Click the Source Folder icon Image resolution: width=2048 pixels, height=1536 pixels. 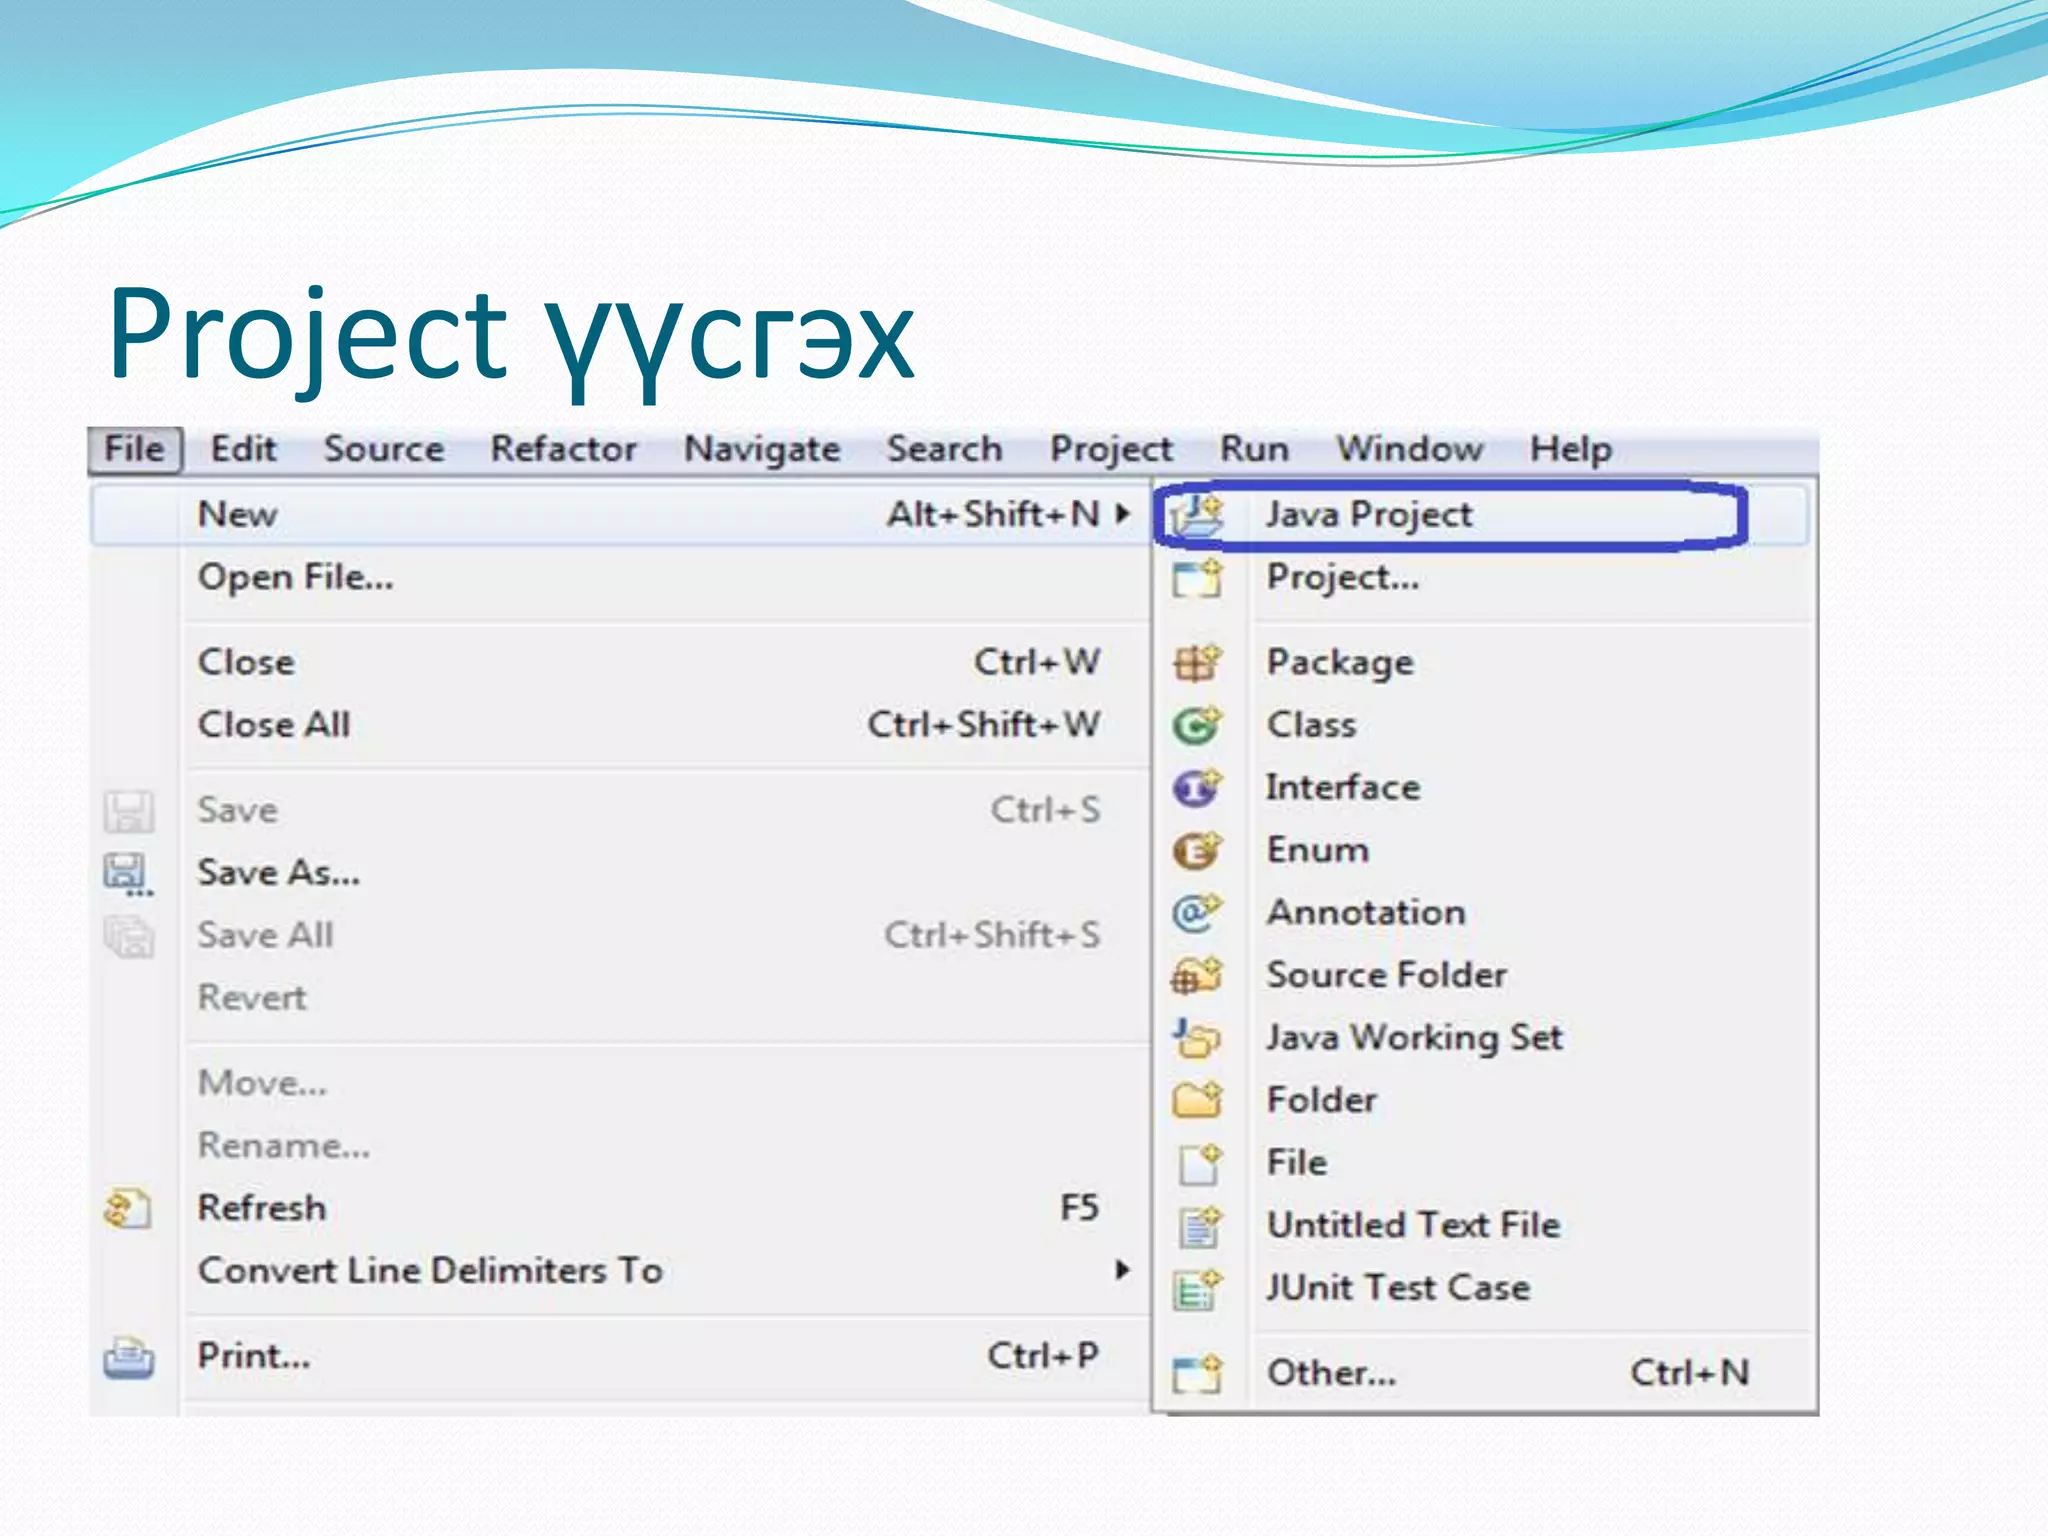coord(1197,975)
